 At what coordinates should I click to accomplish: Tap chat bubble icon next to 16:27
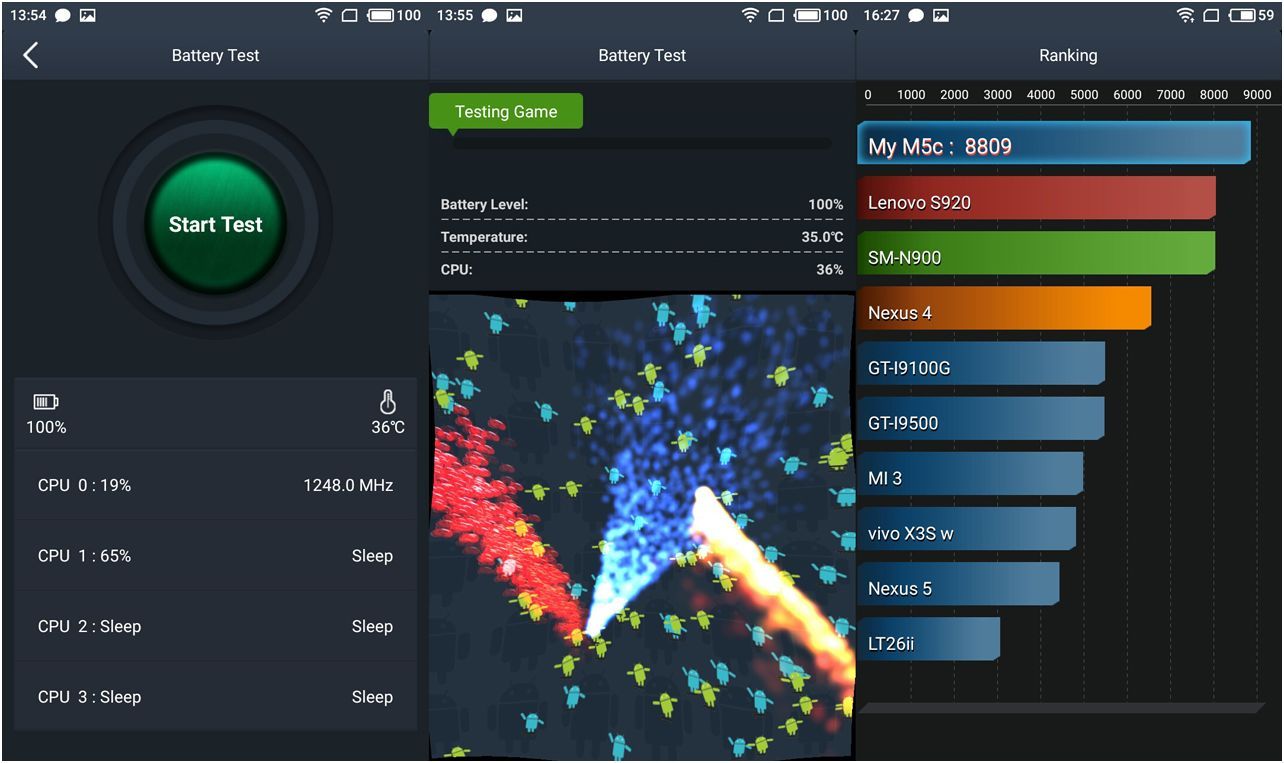(915, 15)
